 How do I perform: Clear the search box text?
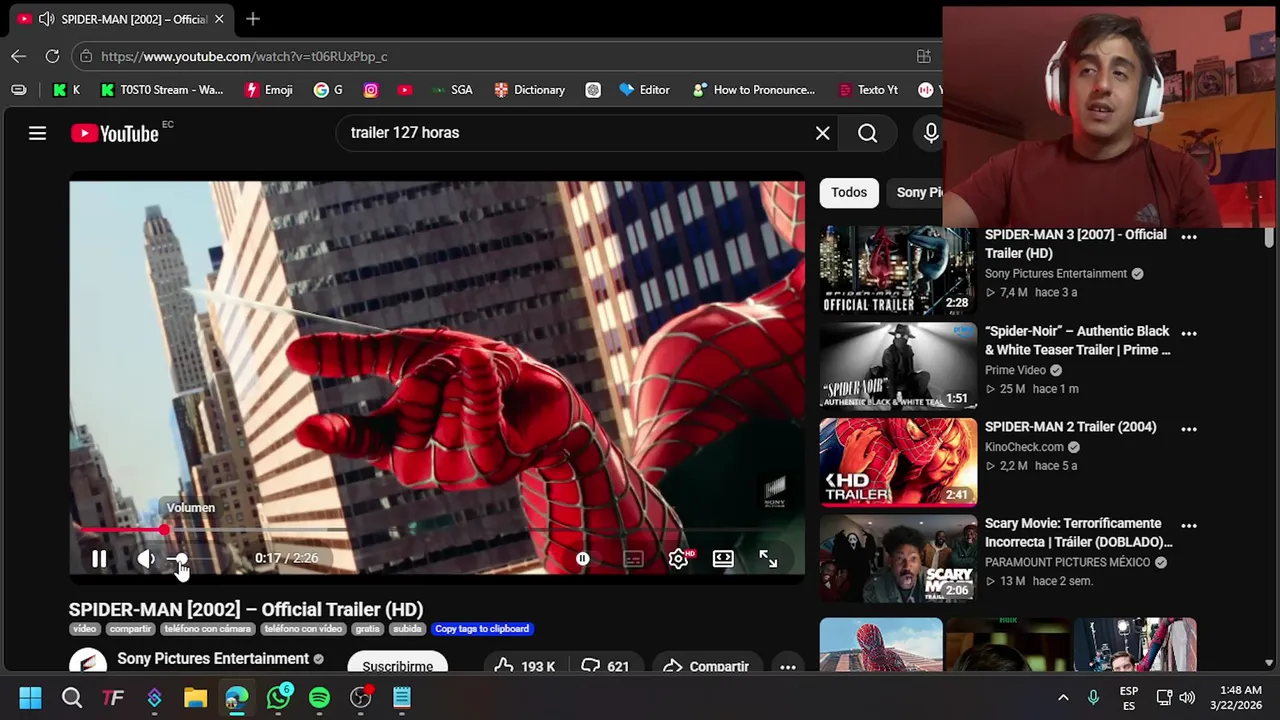click(822, 133)
